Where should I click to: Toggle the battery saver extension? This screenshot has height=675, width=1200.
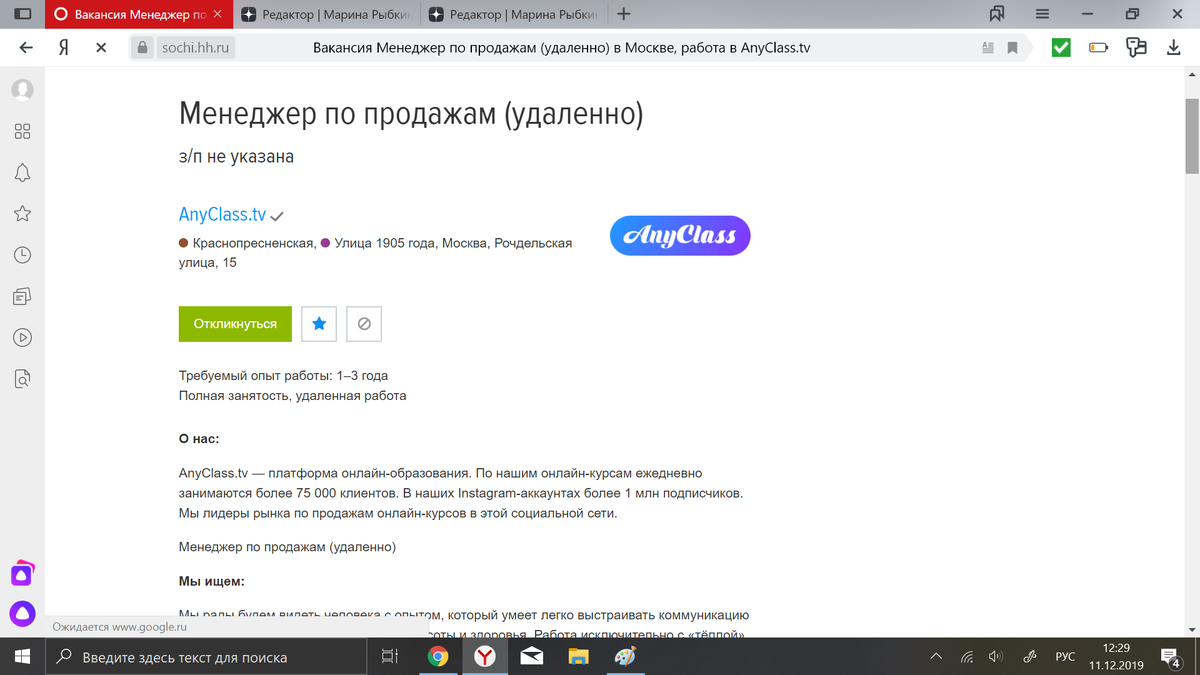click(1099, 46)
